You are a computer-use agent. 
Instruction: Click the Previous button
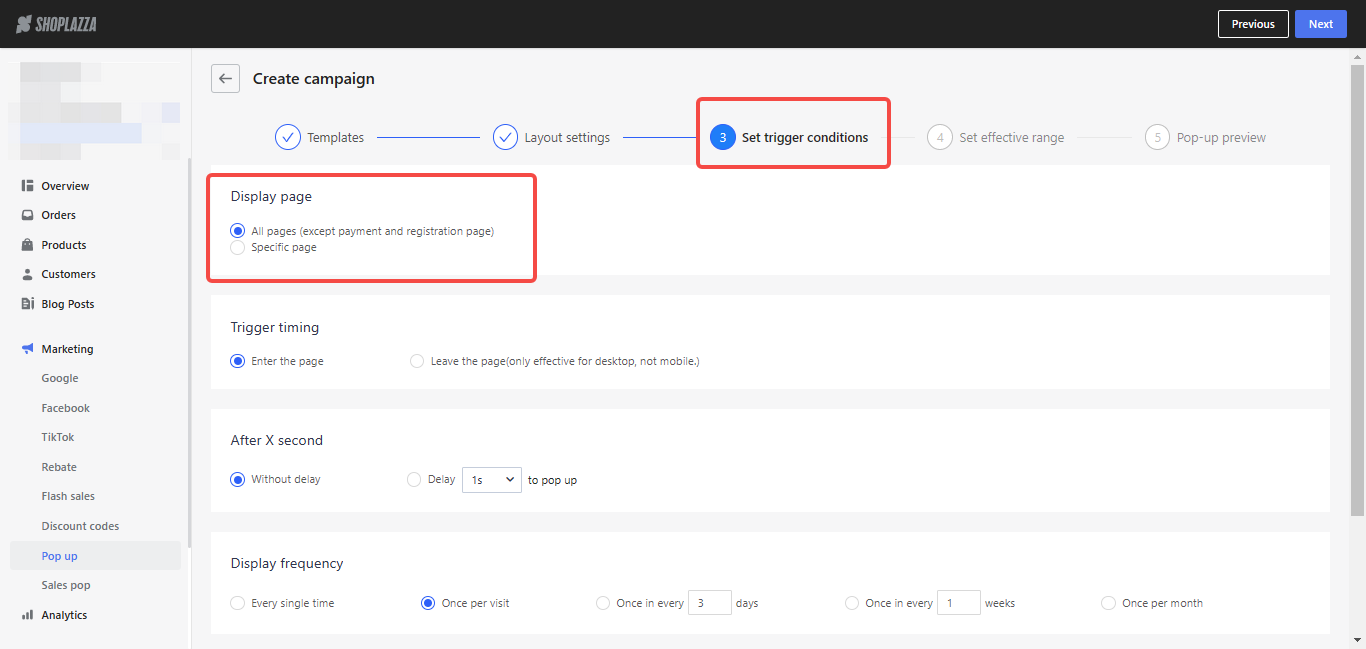[1253, 24]
